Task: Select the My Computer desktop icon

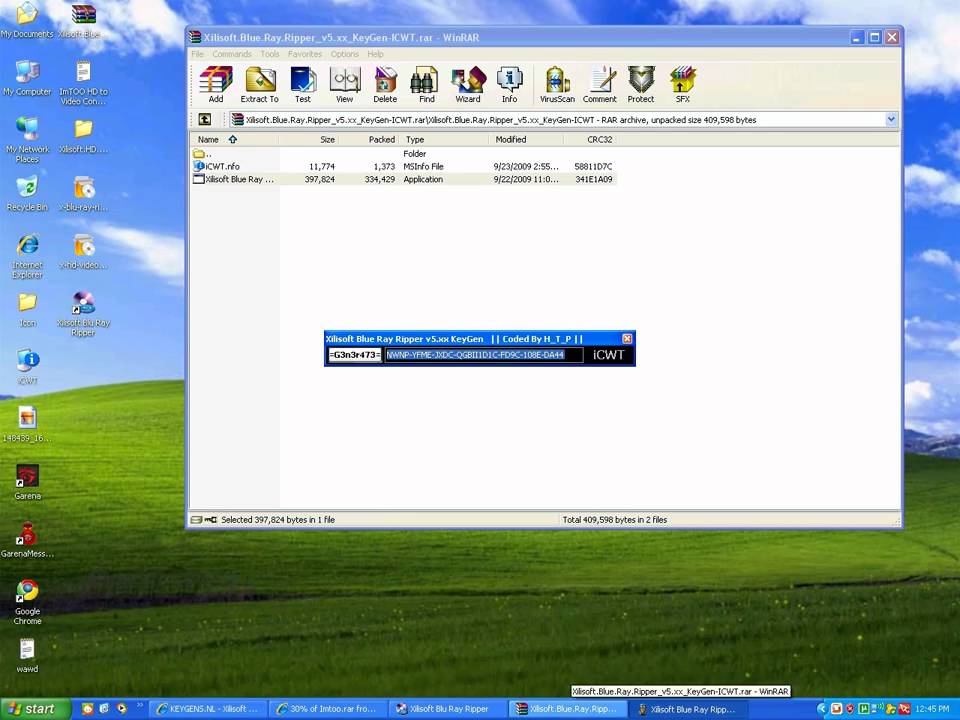Action: (27, 78)
